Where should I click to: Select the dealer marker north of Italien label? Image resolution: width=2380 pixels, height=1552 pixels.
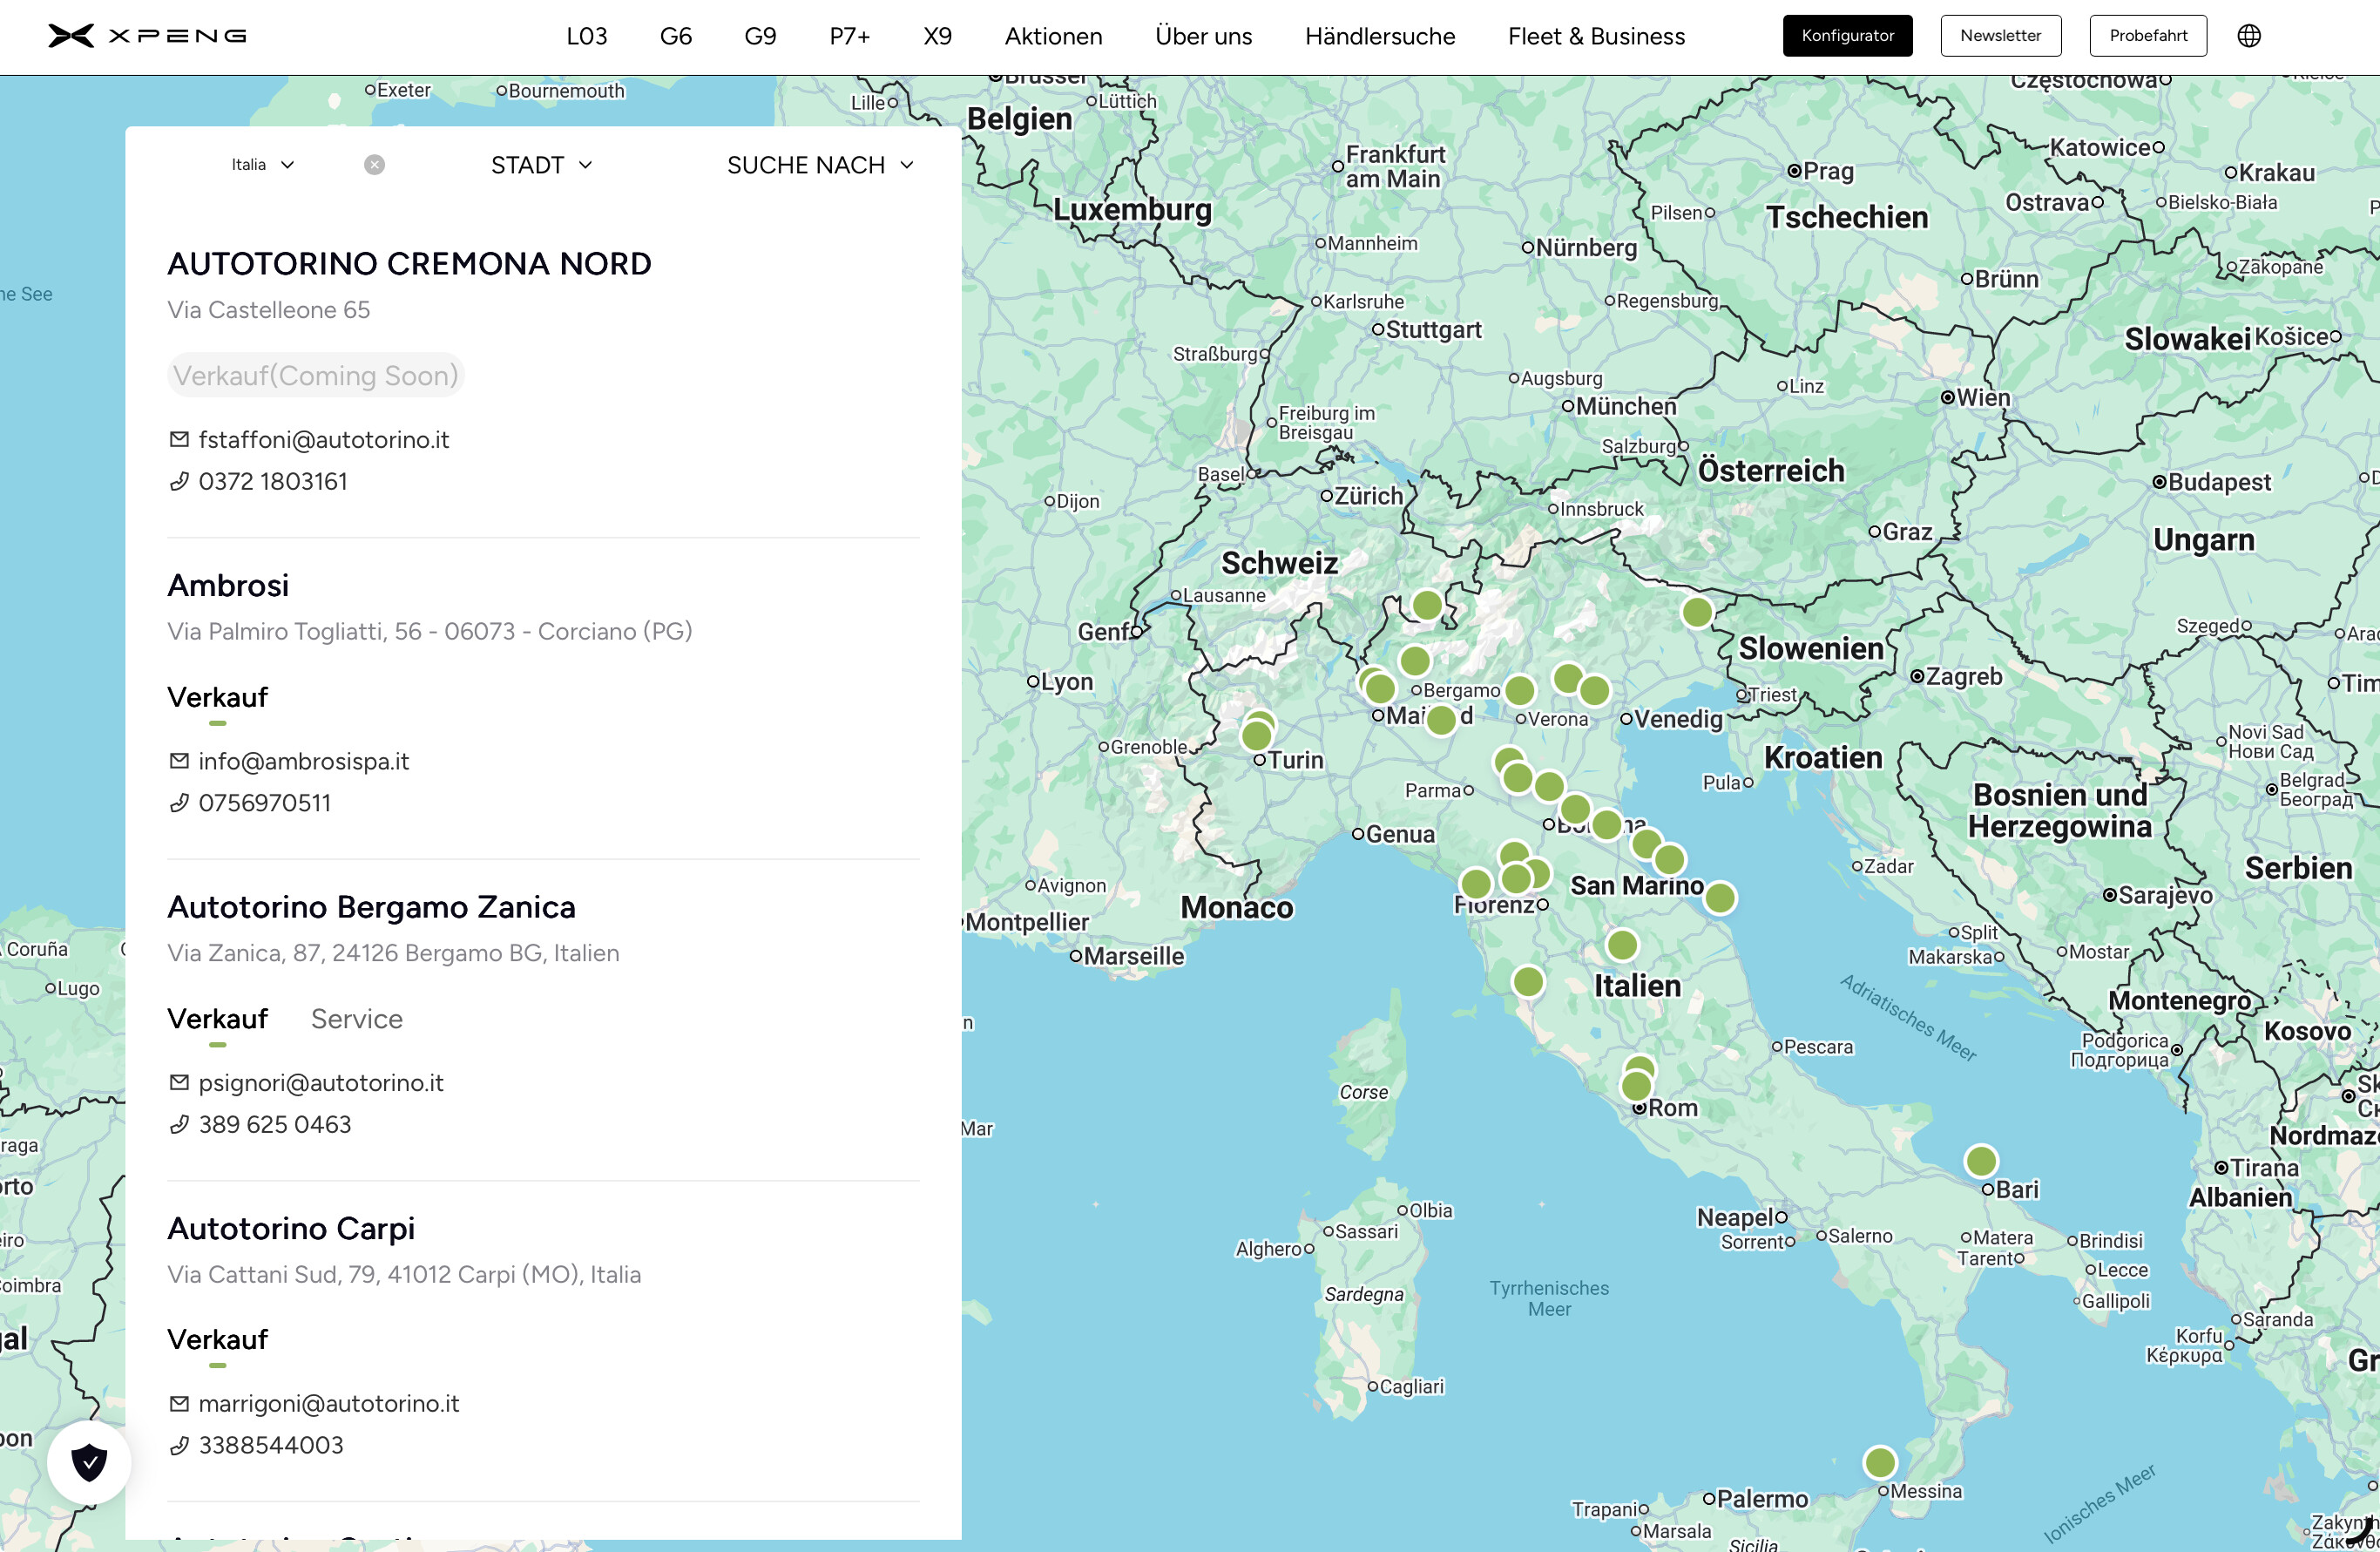pyautogui.click(x=1622, y=945)
